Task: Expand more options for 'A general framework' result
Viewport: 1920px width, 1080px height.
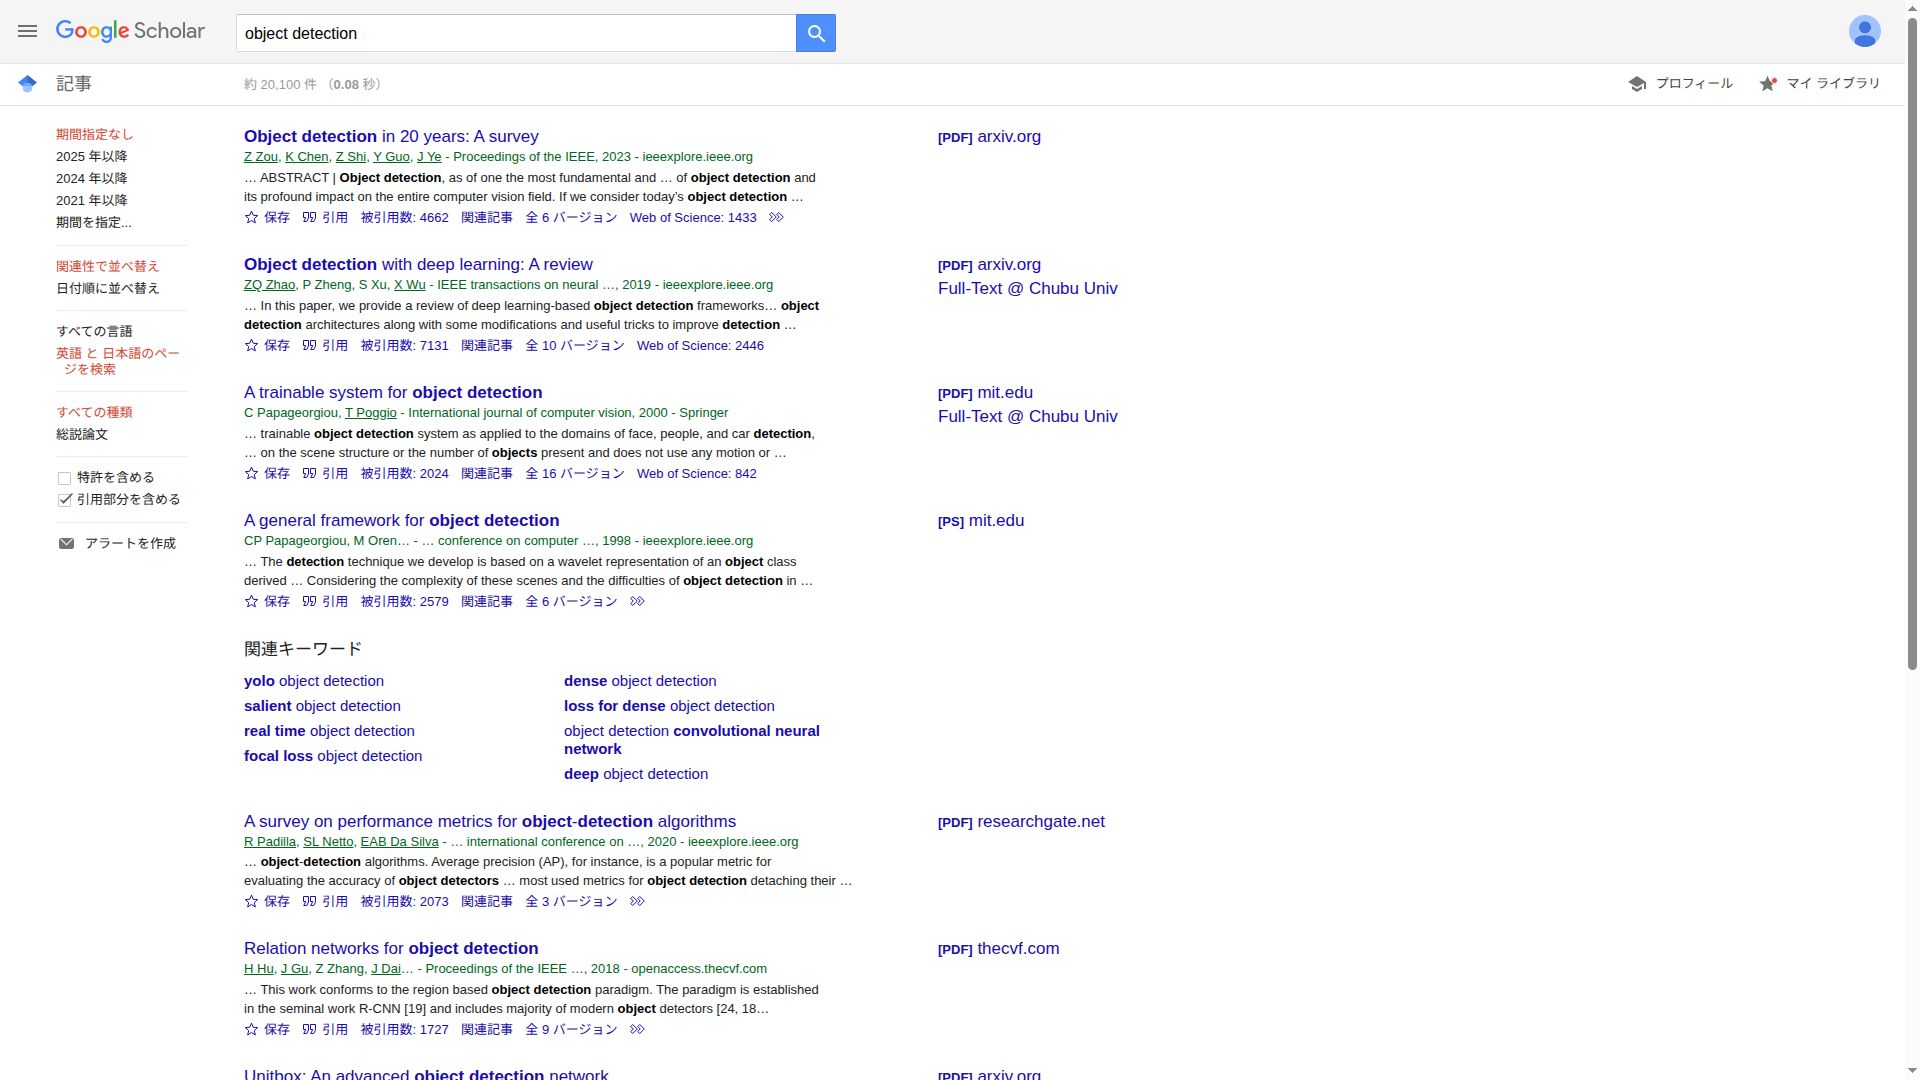Action: (637, 601)
